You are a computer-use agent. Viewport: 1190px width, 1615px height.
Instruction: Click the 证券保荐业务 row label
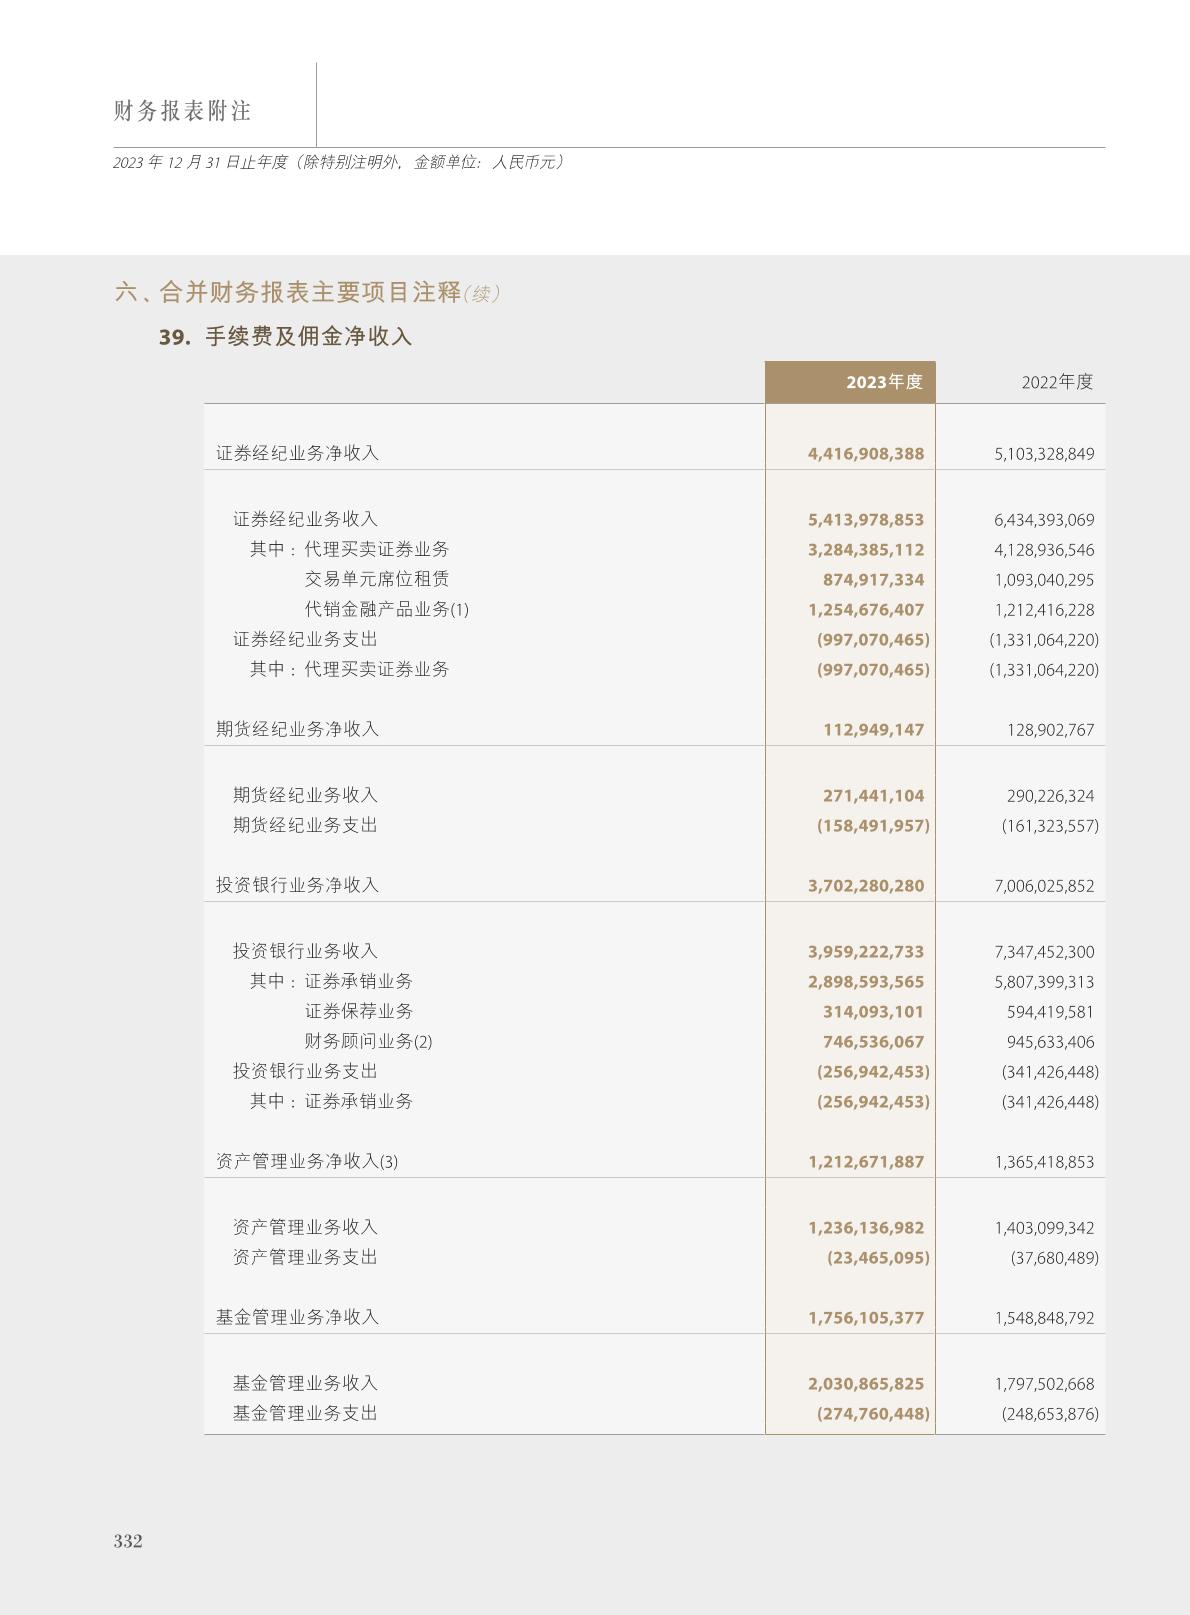[x=359, y=1011]
